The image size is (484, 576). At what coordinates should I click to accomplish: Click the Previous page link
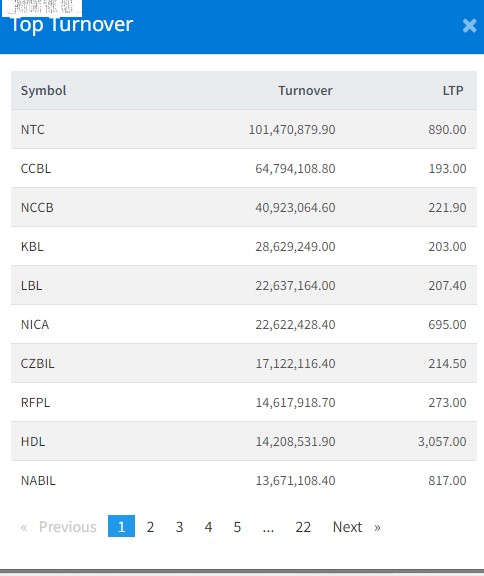tap(59, 526)
